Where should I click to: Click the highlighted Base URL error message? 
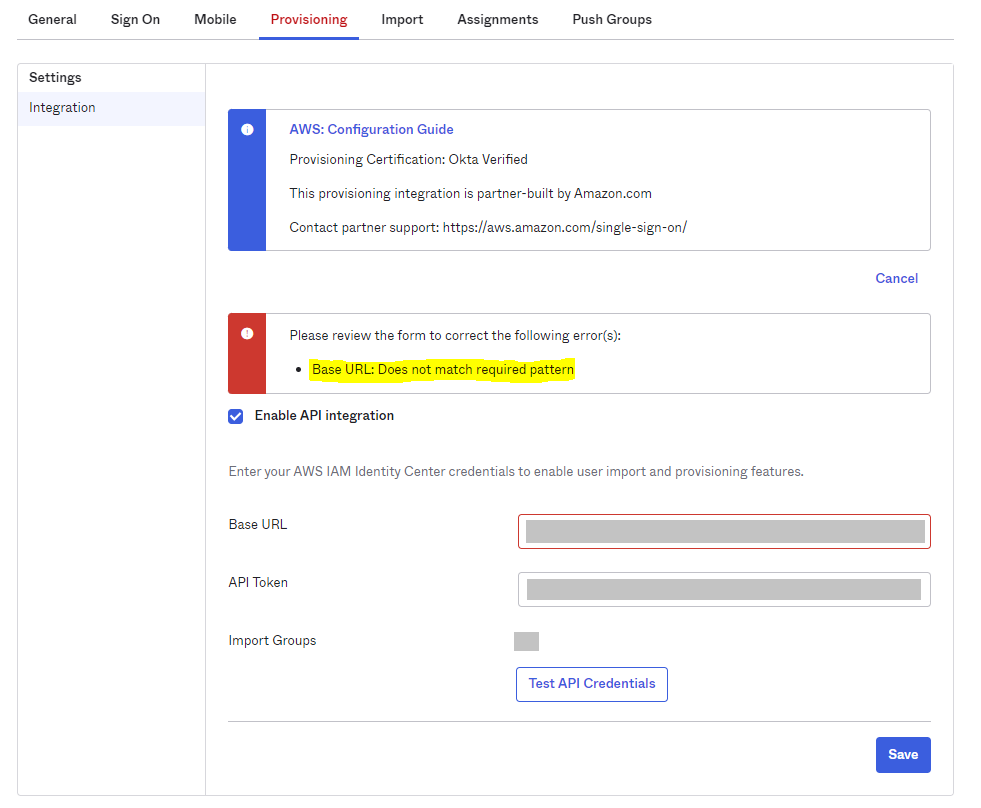pos(443,370)
